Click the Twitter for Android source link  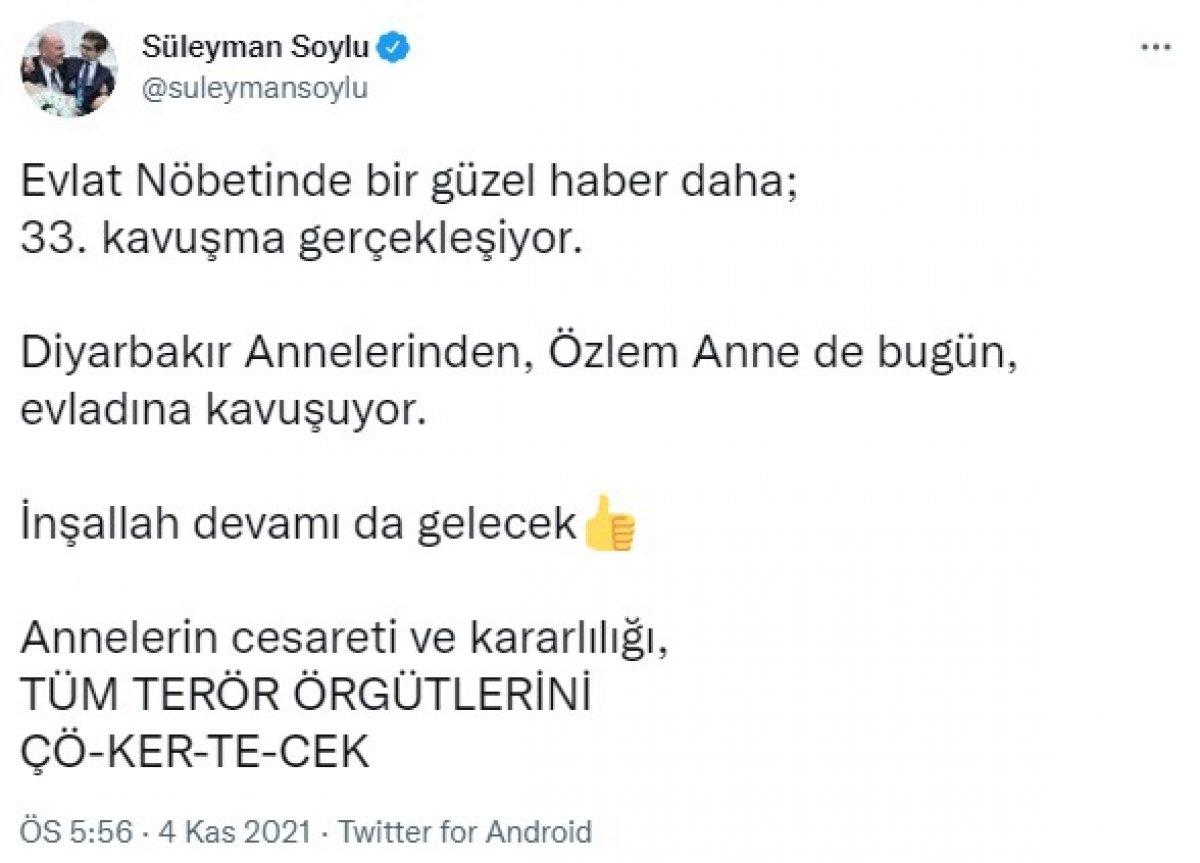[466, 829]
